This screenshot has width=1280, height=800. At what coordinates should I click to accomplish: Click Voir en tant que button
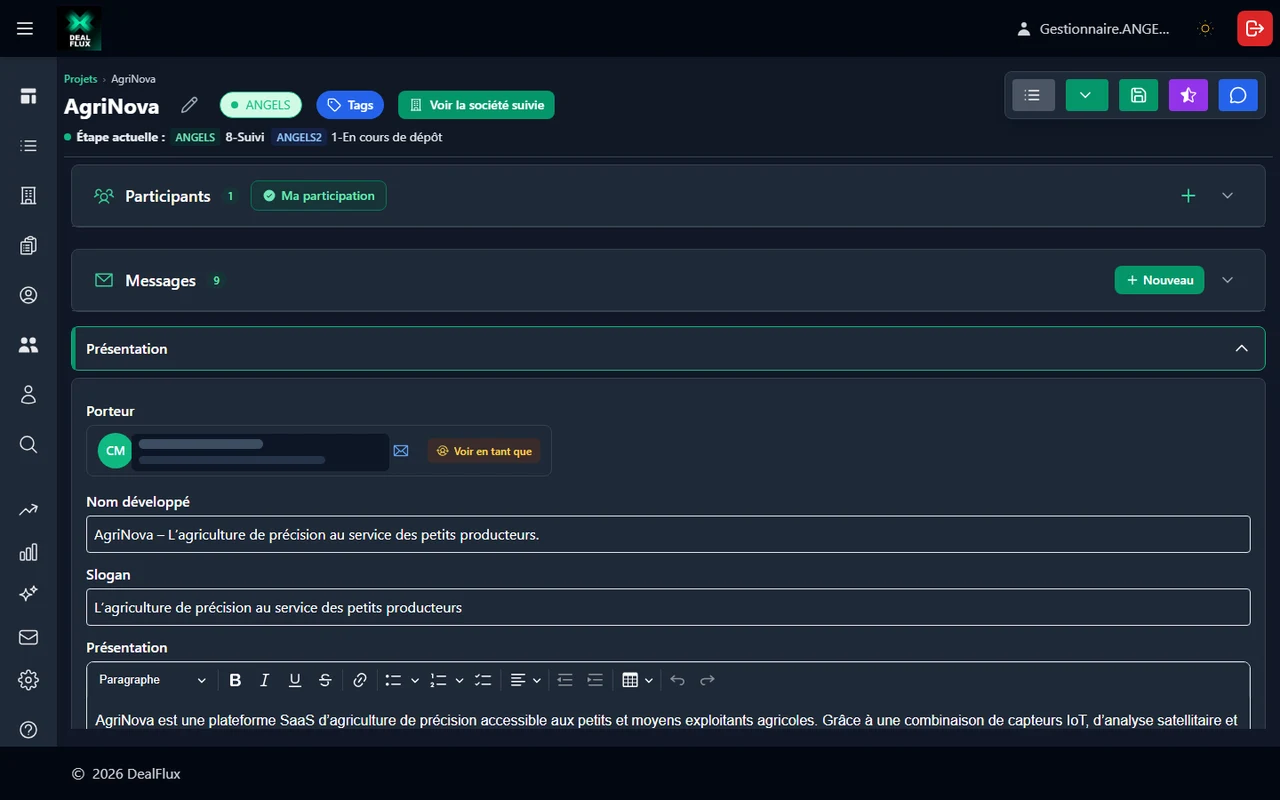pyautogui.click(x=484, y=451)
